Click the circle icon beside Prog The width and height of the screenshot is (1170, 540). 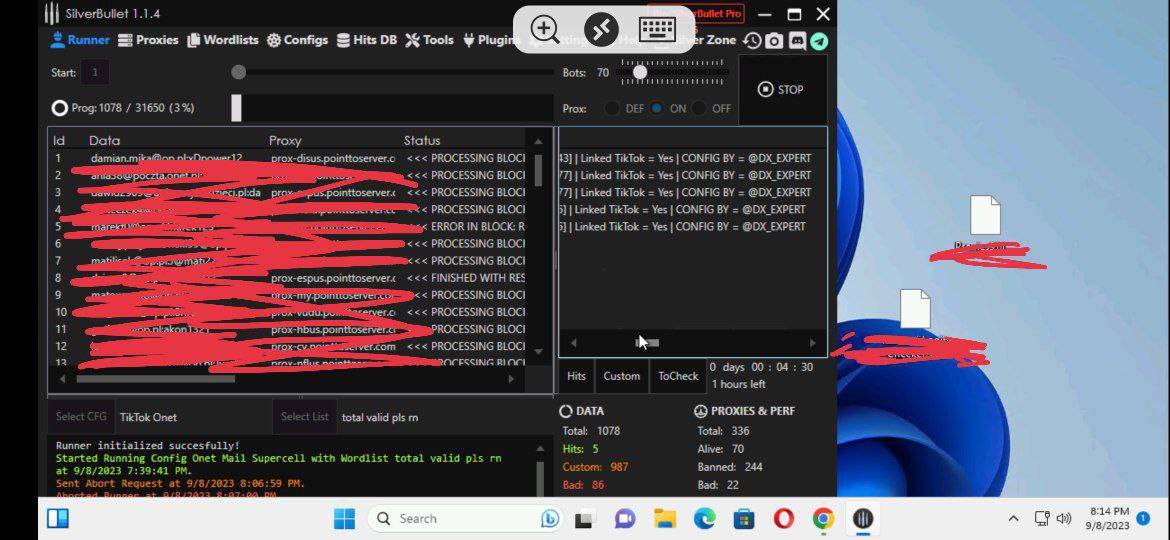pos(60,108)
